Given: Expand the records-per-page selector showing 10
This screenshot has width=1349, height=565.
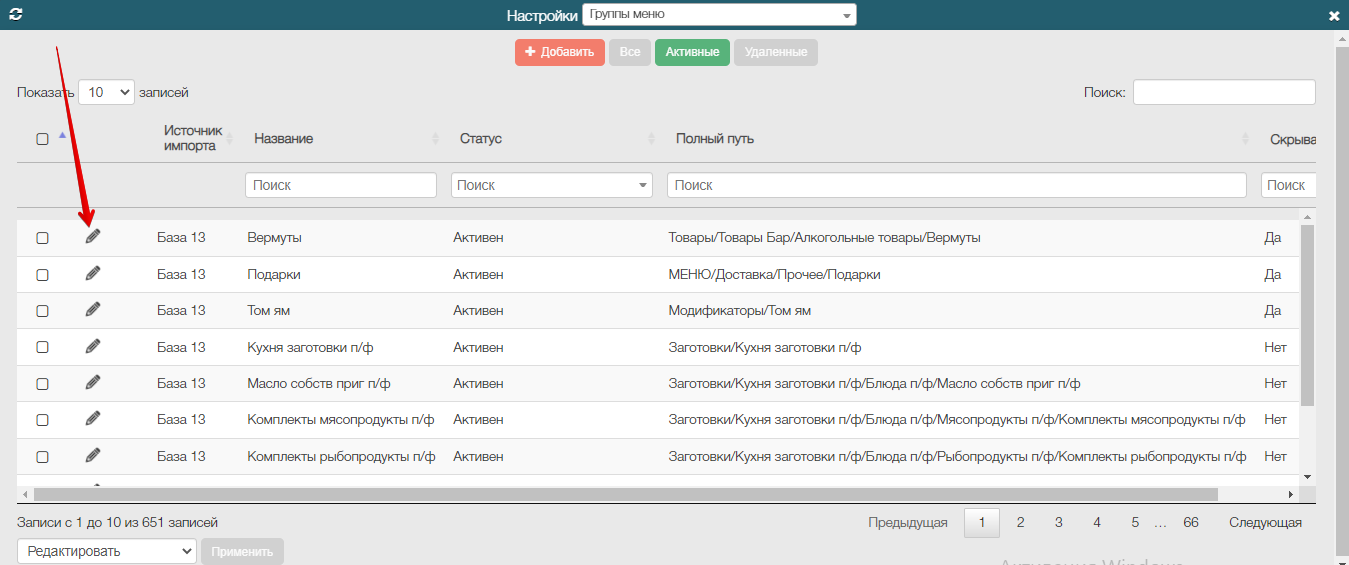Looking at the screenshot, I should pos(106,92).
